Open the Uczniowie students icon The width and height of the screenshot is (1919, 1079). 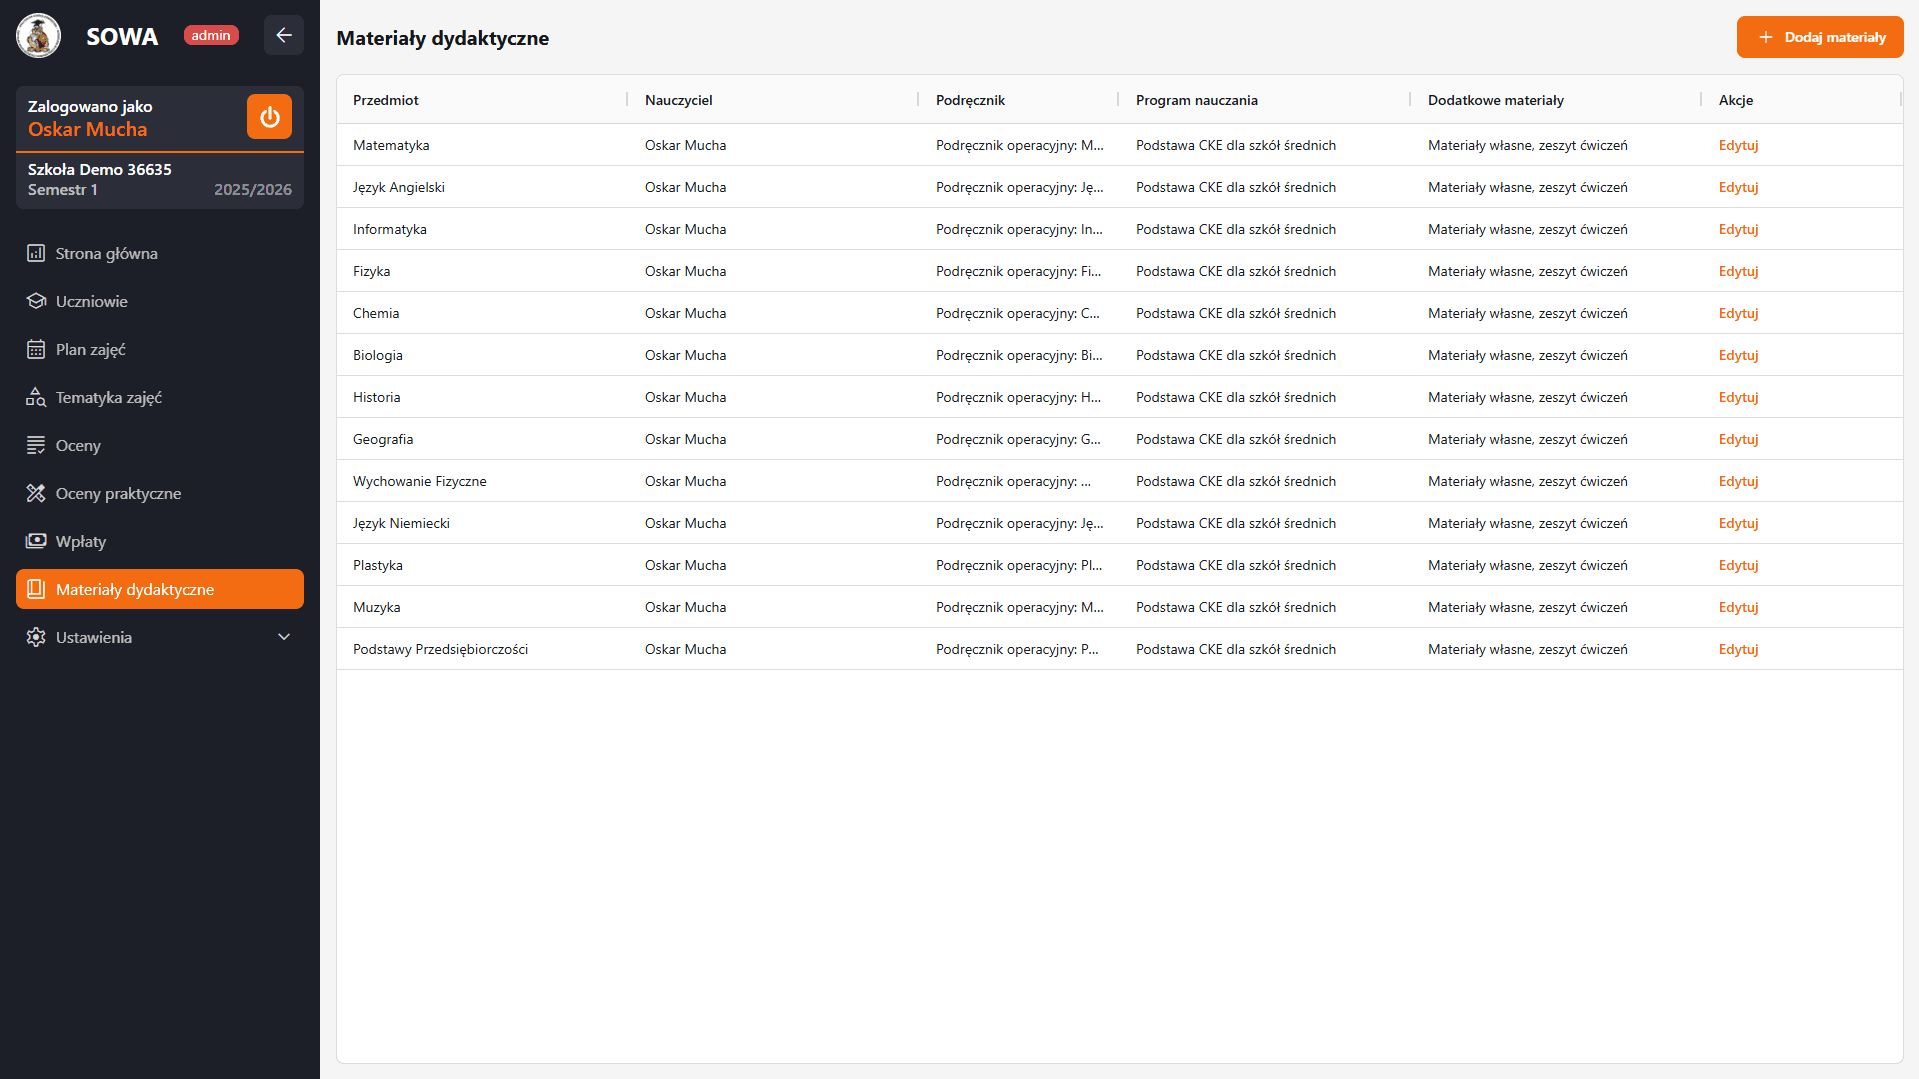[36, 301]
